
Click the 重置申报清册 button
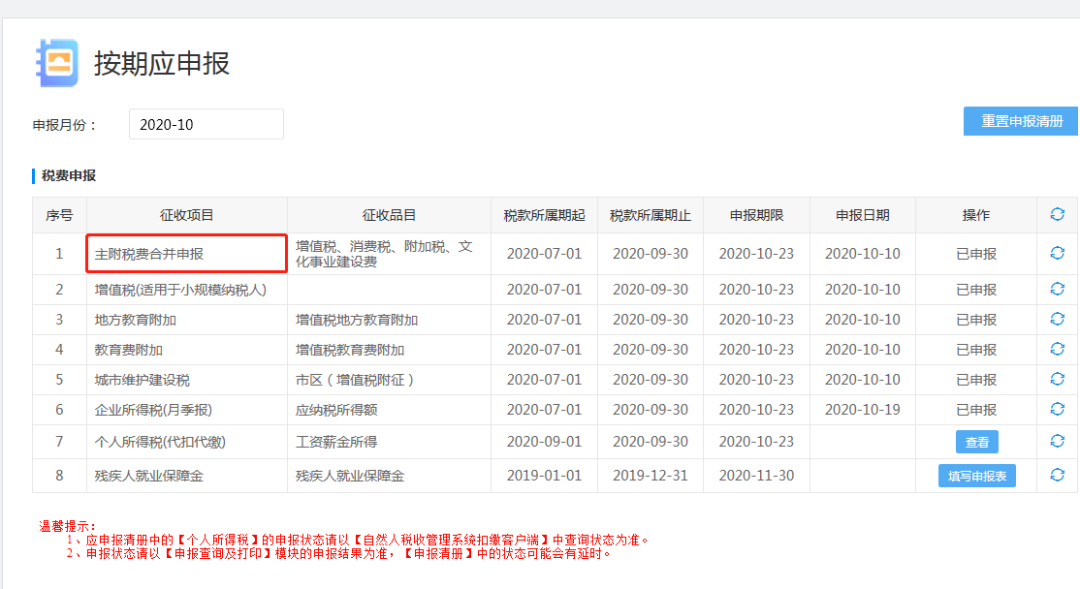(x=1021, y=121)
